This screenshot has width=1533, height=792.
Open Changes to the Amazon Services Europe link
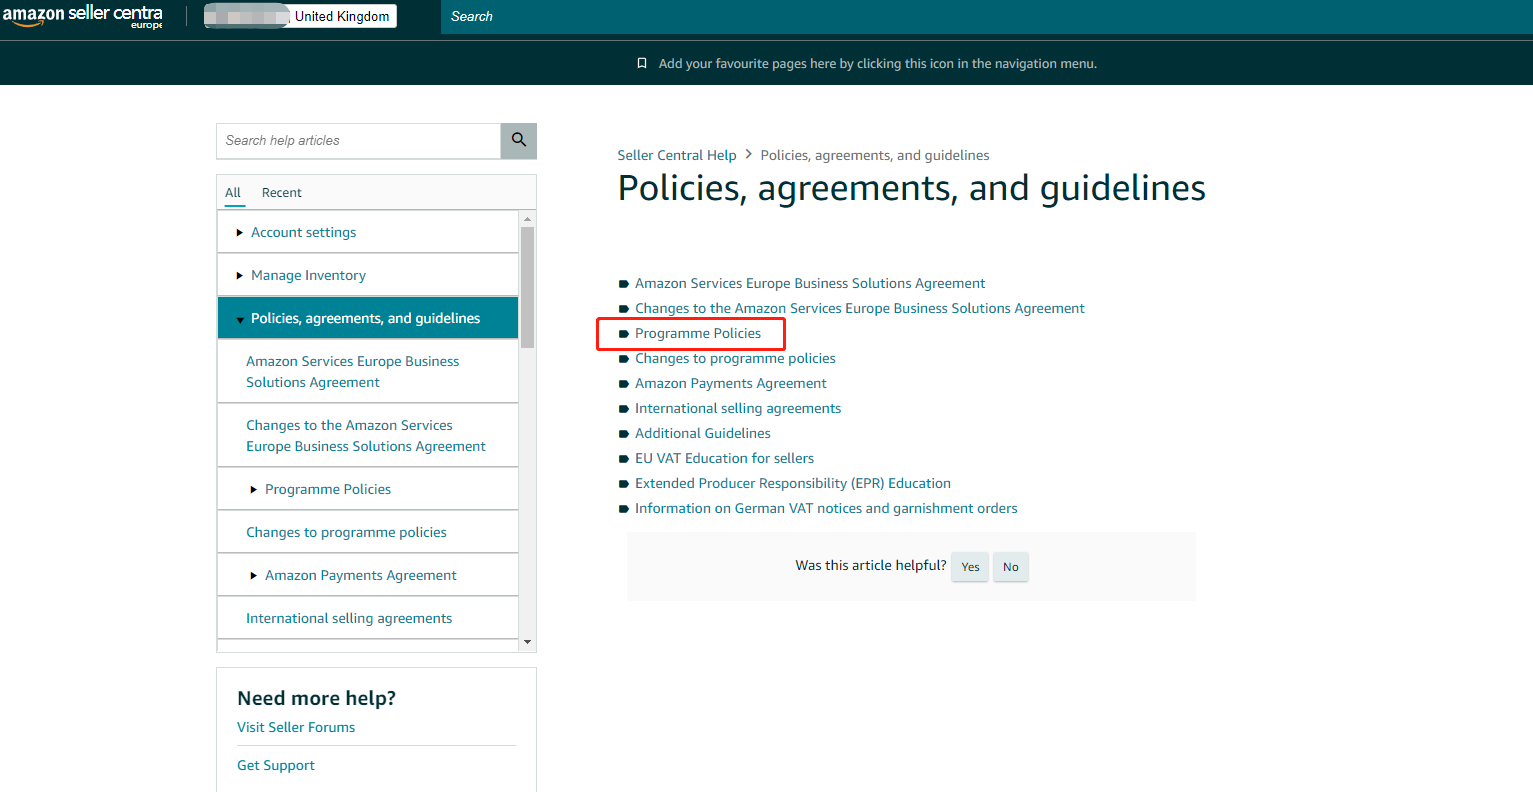pos(860,309)
